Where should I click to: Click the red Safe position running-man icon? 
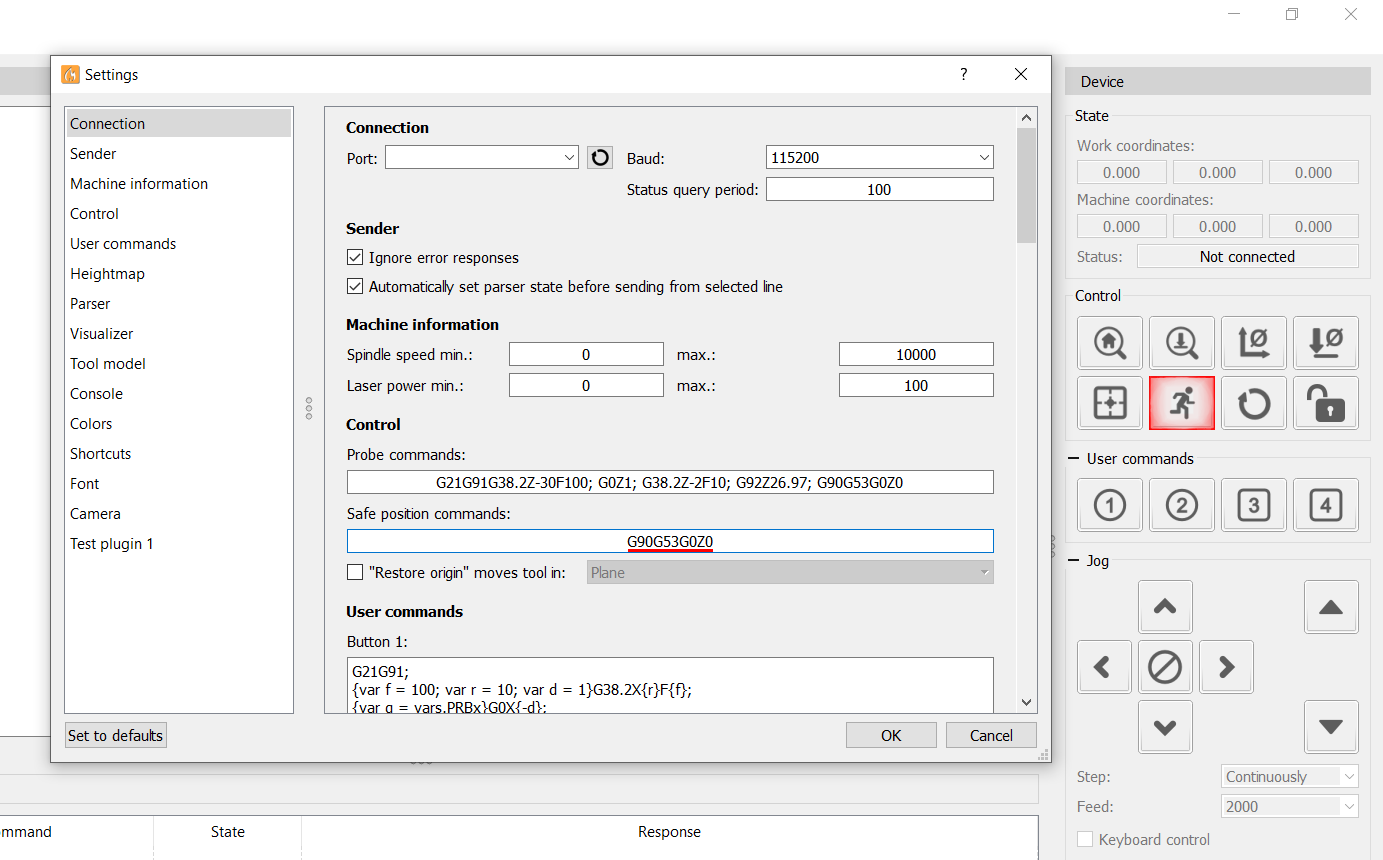click(x=1181, y=403)
